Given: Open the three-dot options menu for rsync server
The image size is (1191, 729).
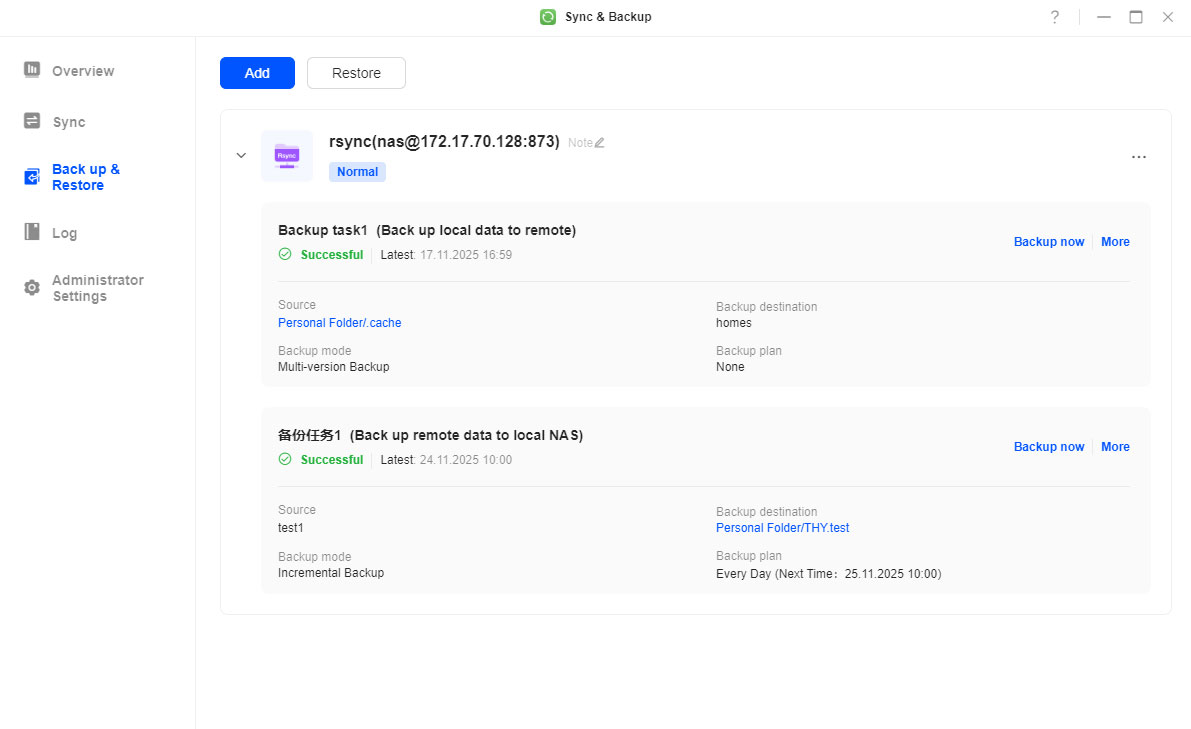Looking at the screenshot, I should 1138,157.
